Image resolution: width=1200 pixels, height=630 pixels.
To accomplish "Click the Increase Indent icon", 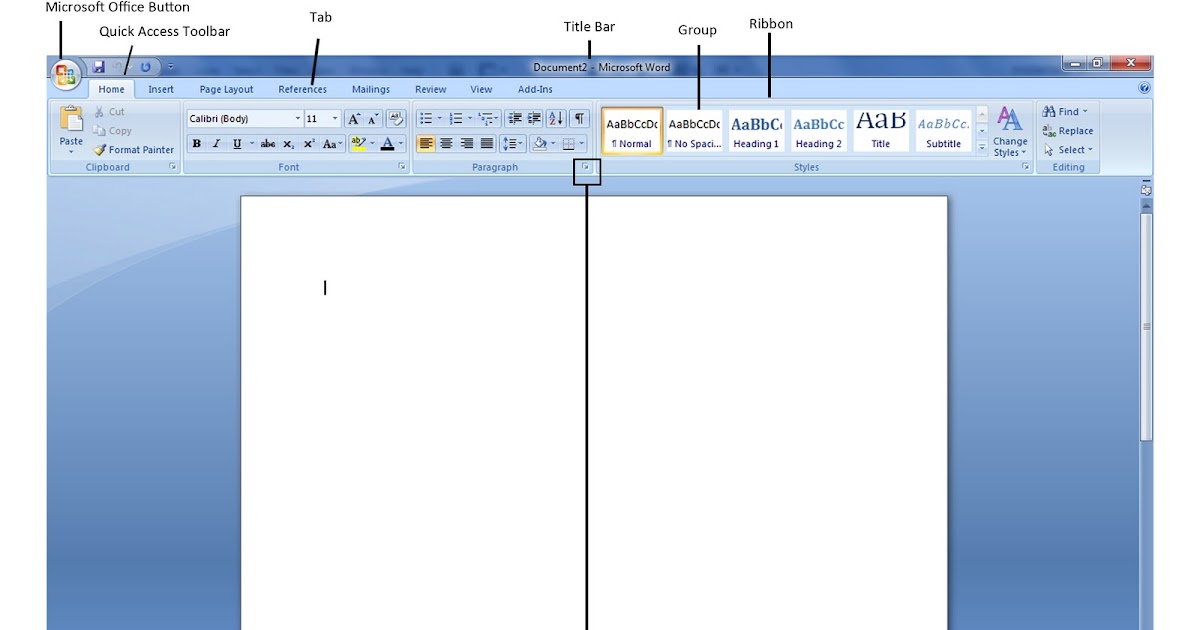I will tap(534, 118).
